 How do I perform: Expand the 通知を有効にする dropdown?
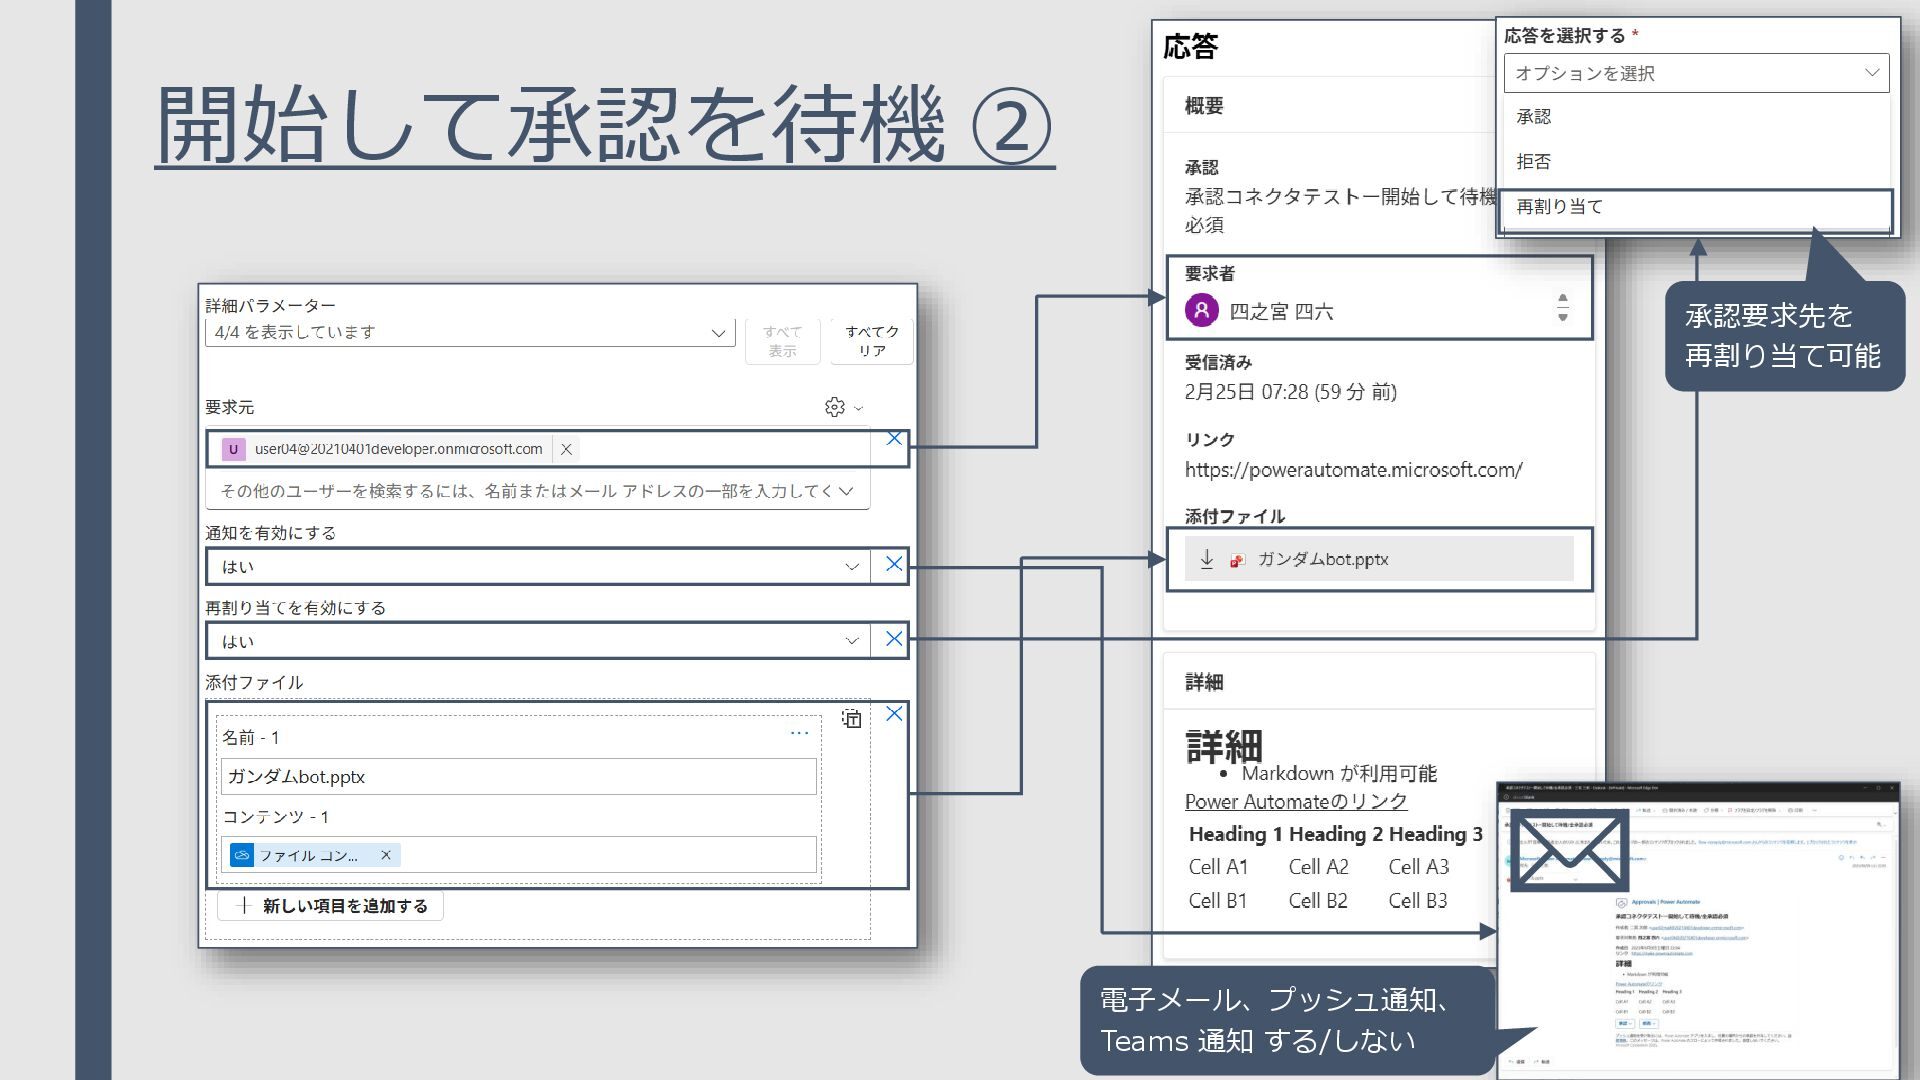click(851, 566)
